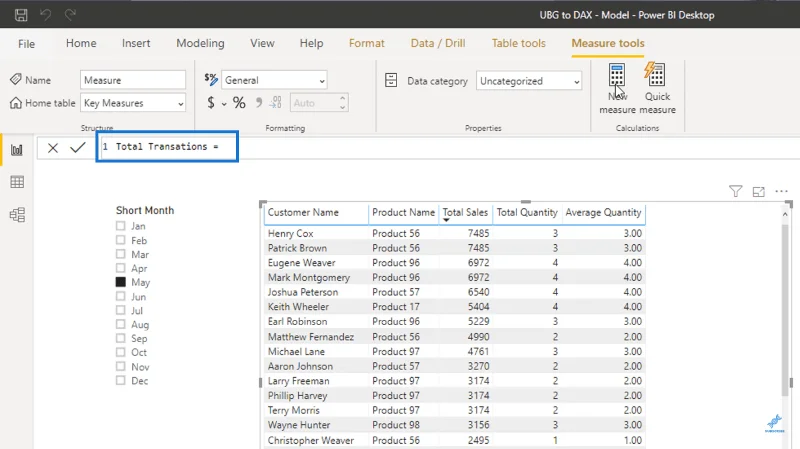Check the Oct month checkbox
The width and height of the screenshot is (800, 449).
[120, 352]
